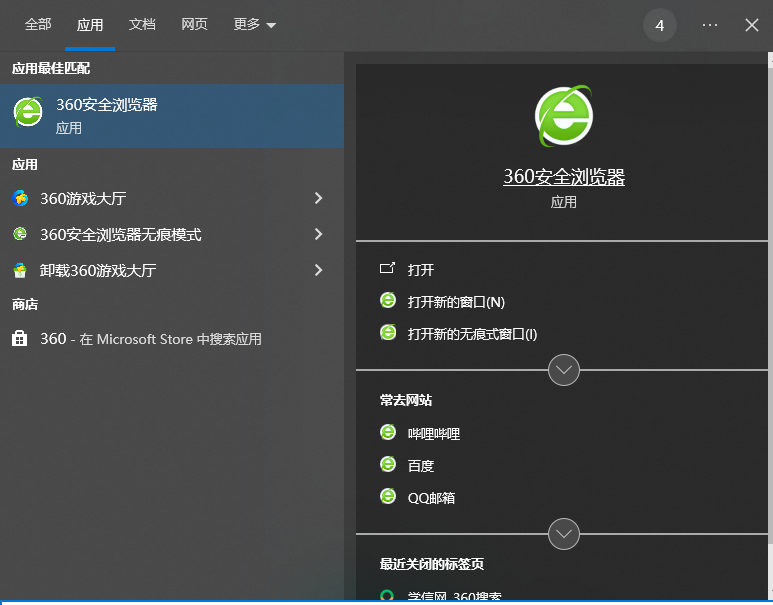773x605 pixels.
Task: Click the Microsoft Store bag icon
Action: point(20,339)
